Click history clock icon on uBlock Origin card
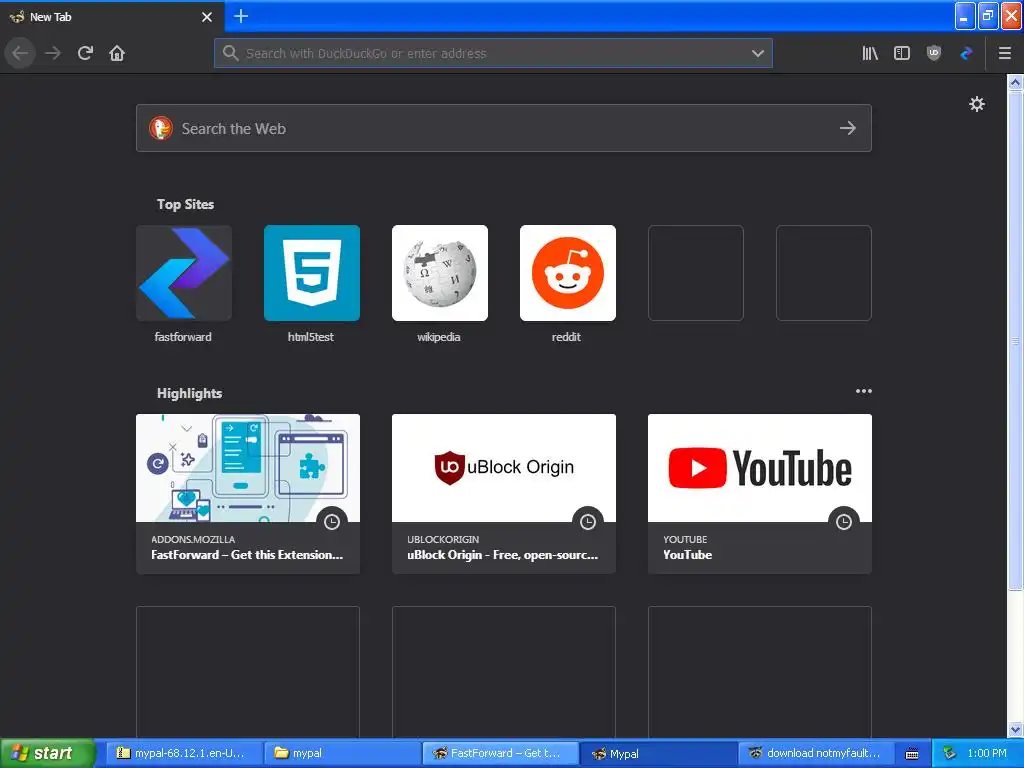 (588, 521)
